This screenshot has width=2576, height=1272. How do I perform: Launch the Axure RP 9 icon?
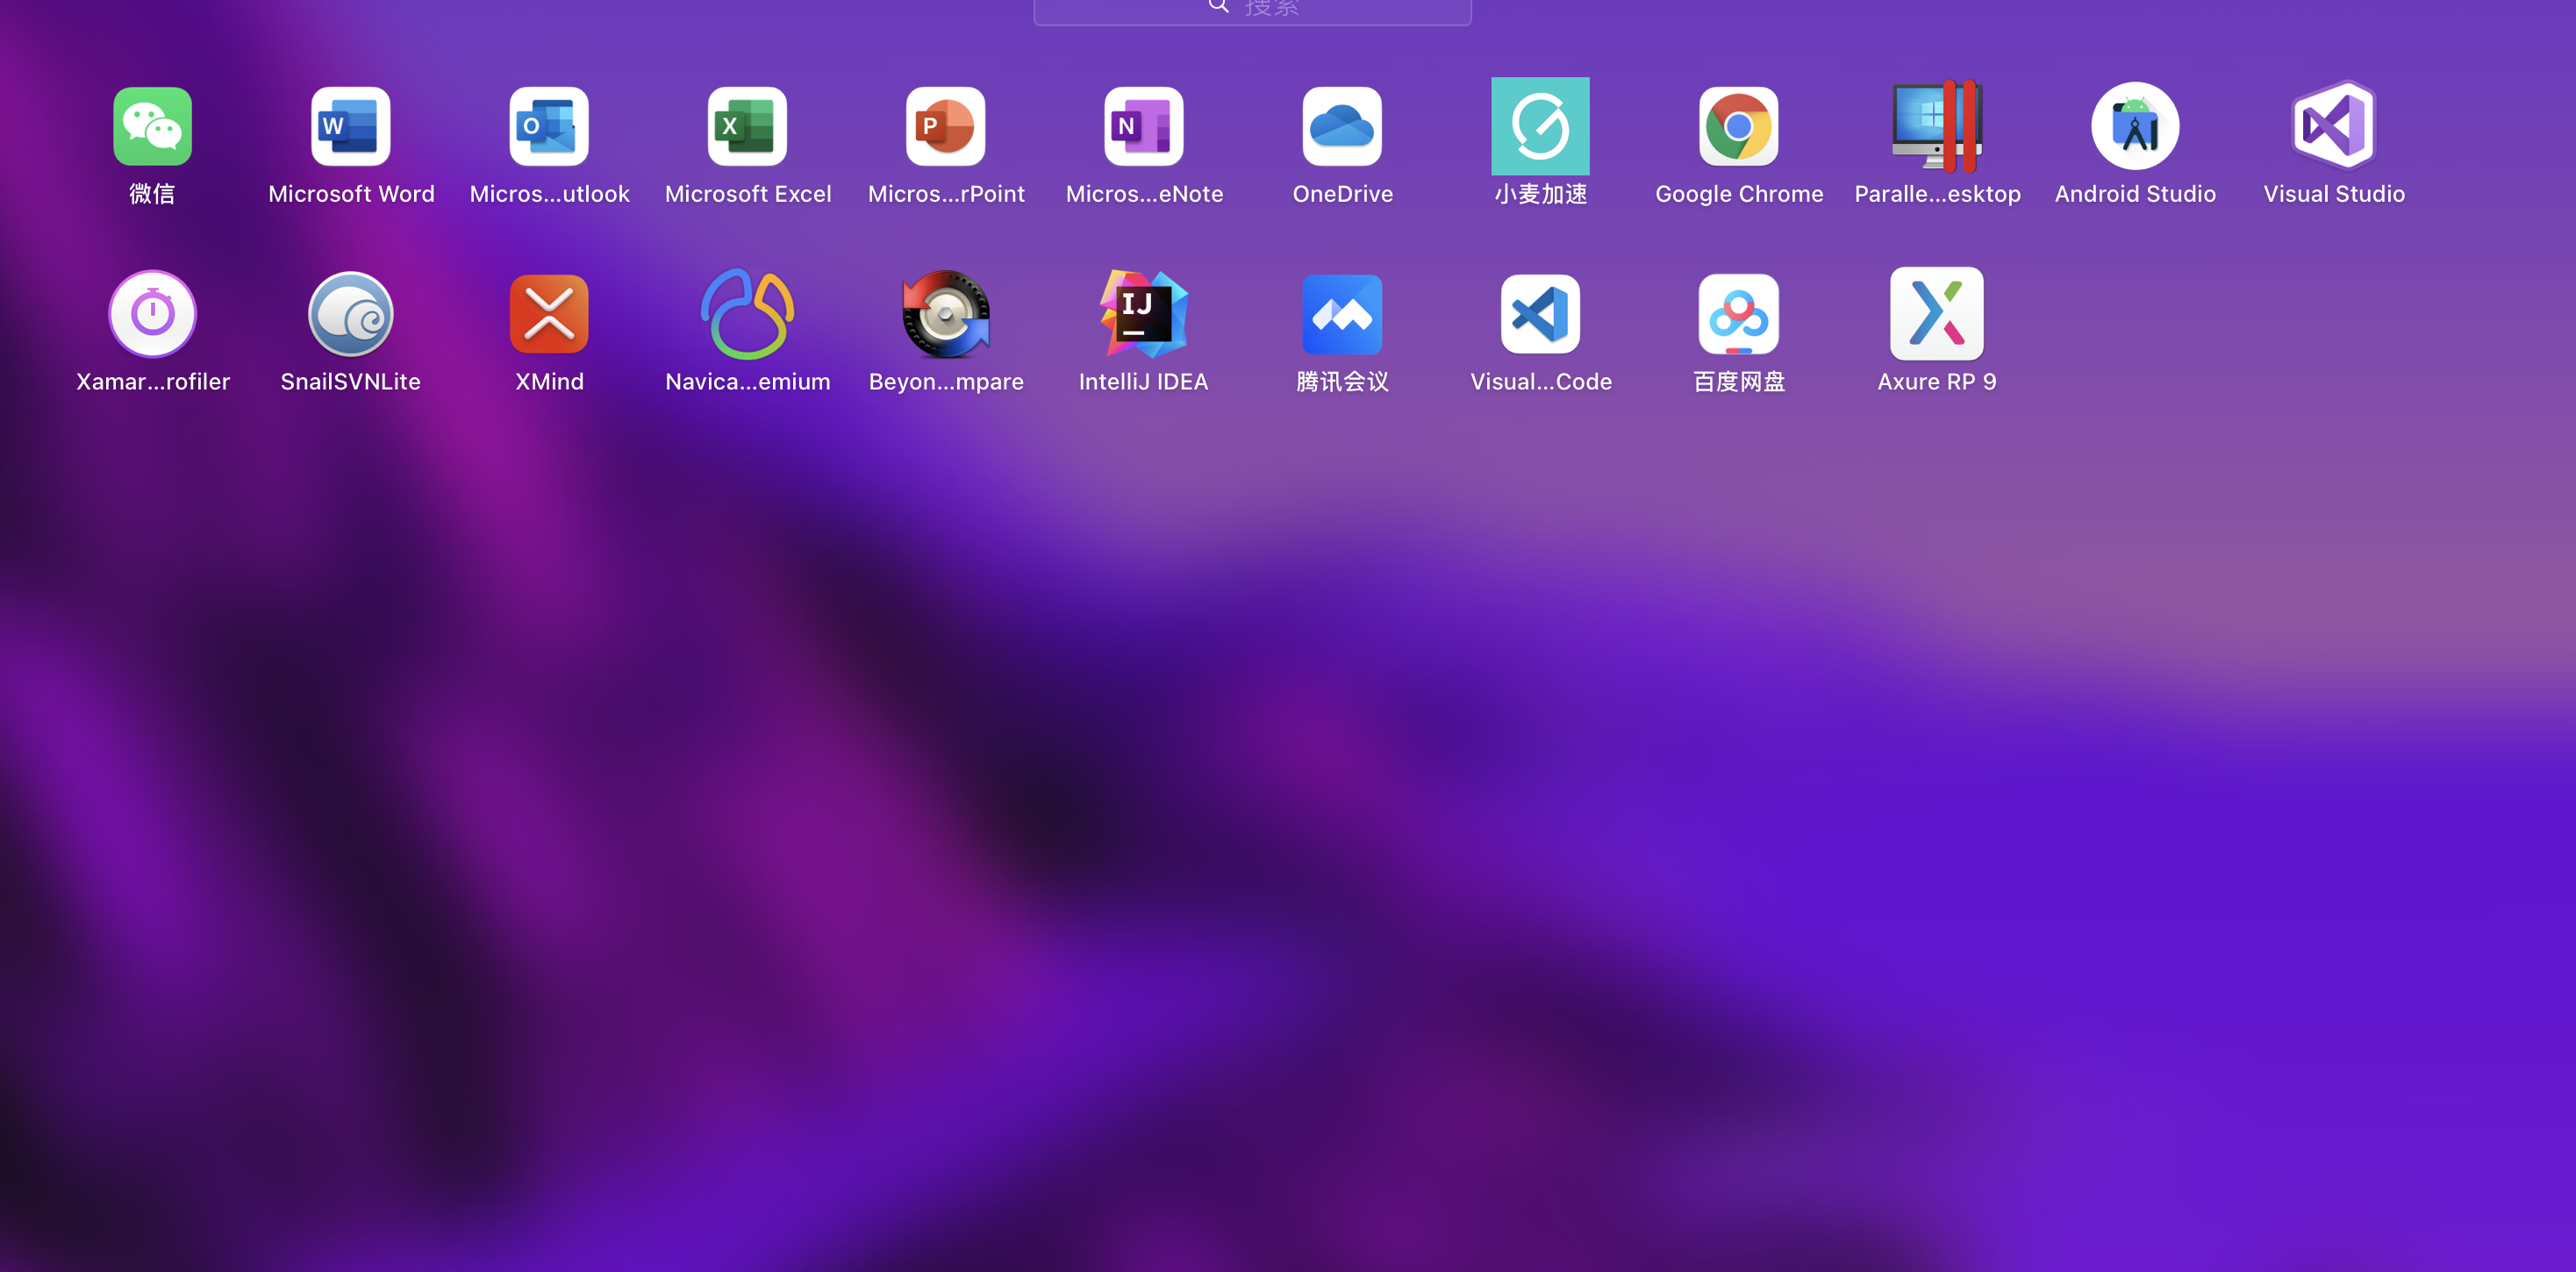[1937, 314]
